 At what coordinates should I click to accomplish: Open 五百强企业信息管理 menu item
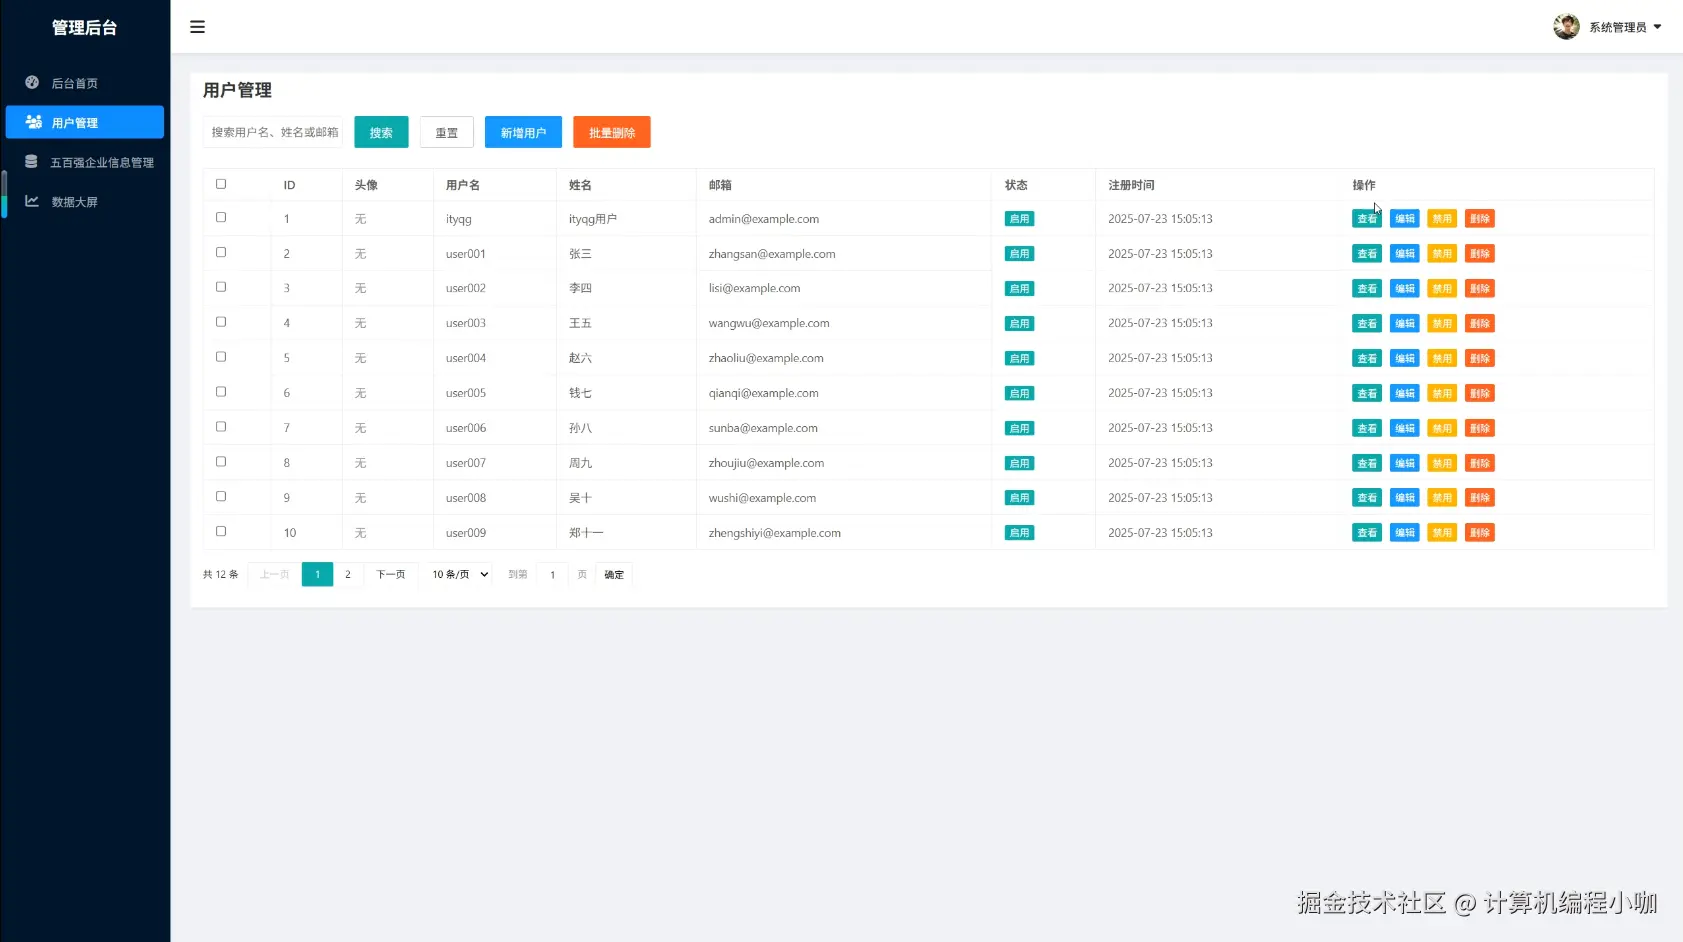pyautogui.click(x=85, y=162)
